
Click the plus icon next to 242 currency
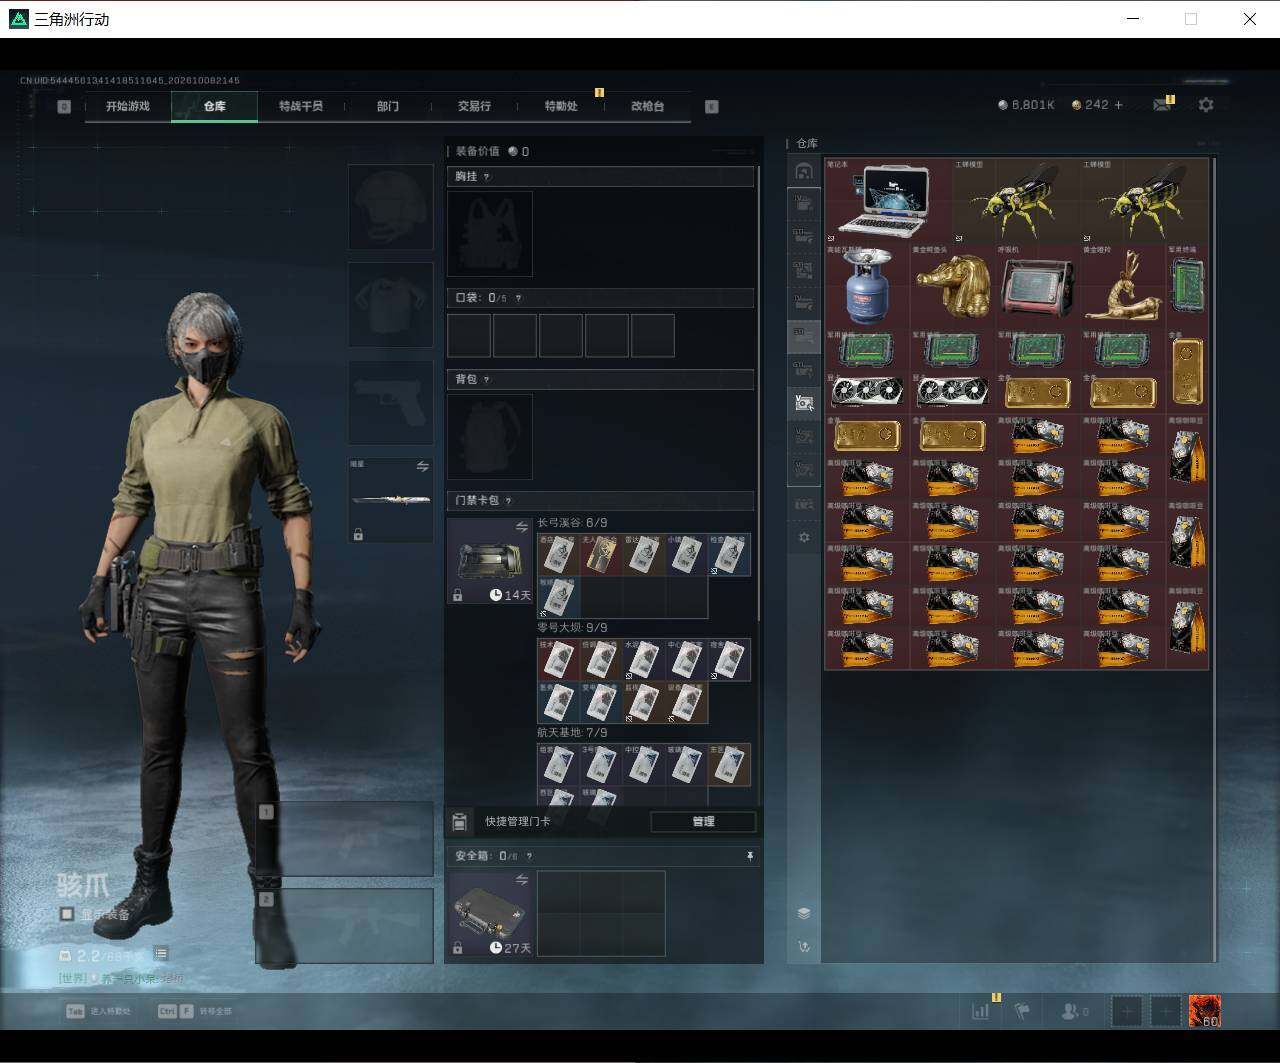tap(1118, 104)
